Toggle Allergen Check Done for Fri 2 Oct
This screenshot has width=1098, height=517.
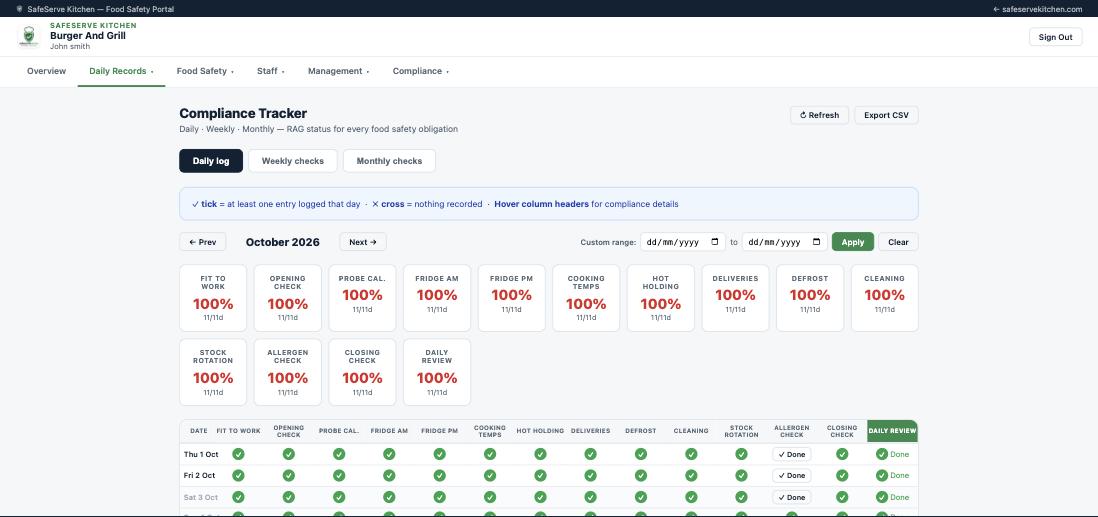tap(792, 475)
